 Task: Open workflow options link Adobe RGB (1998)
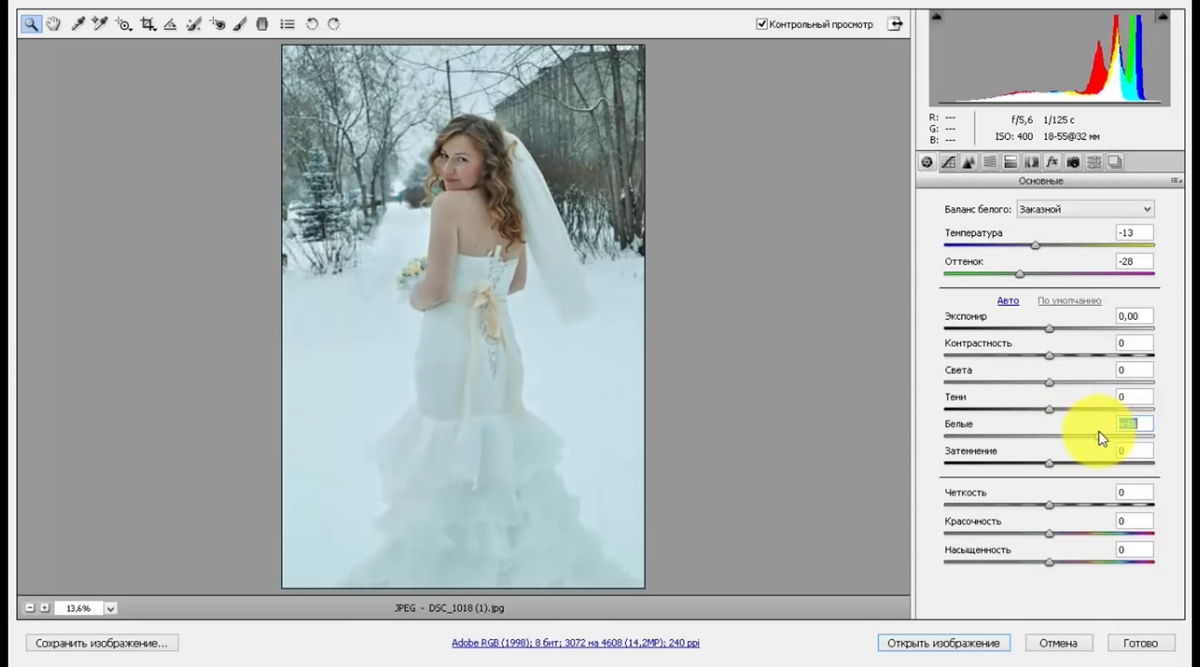[576, 643]
